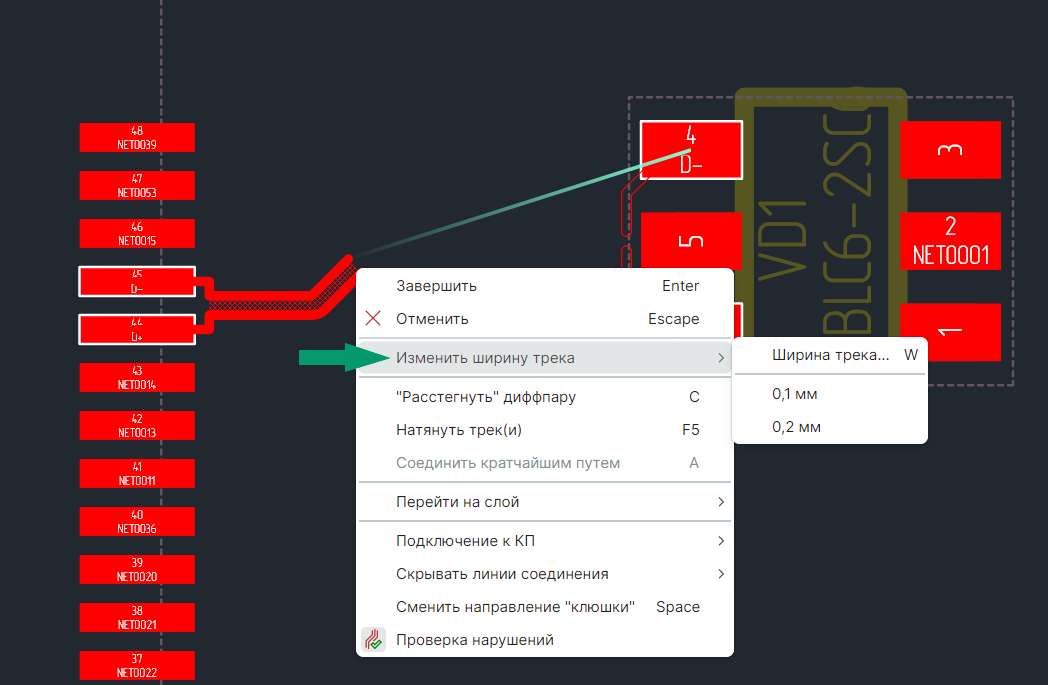The image size is (1048, 685).
Task: Click the red X cancel icon
Action: click(x=373, y=319)
